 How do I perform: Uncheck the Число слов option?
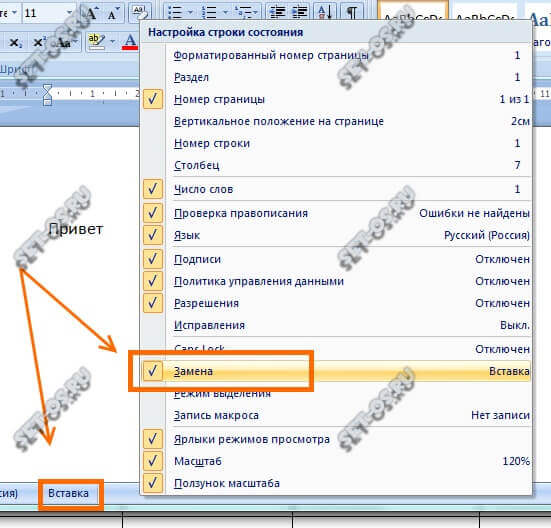tap(337, 189)
